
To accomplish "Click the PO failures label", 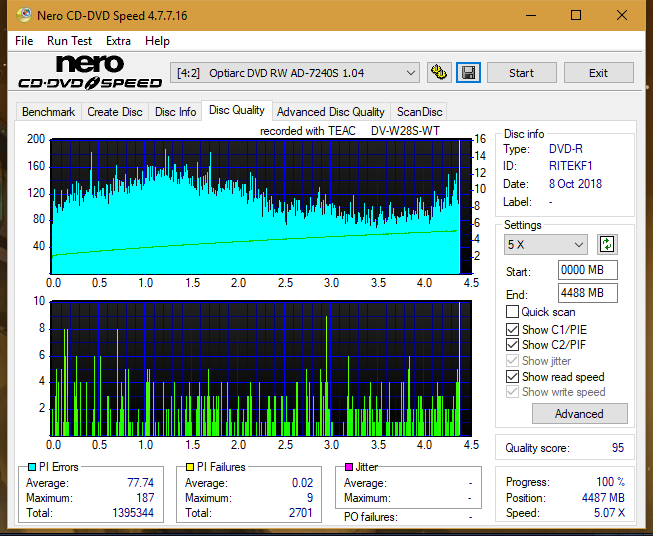I will pos(371,517).
